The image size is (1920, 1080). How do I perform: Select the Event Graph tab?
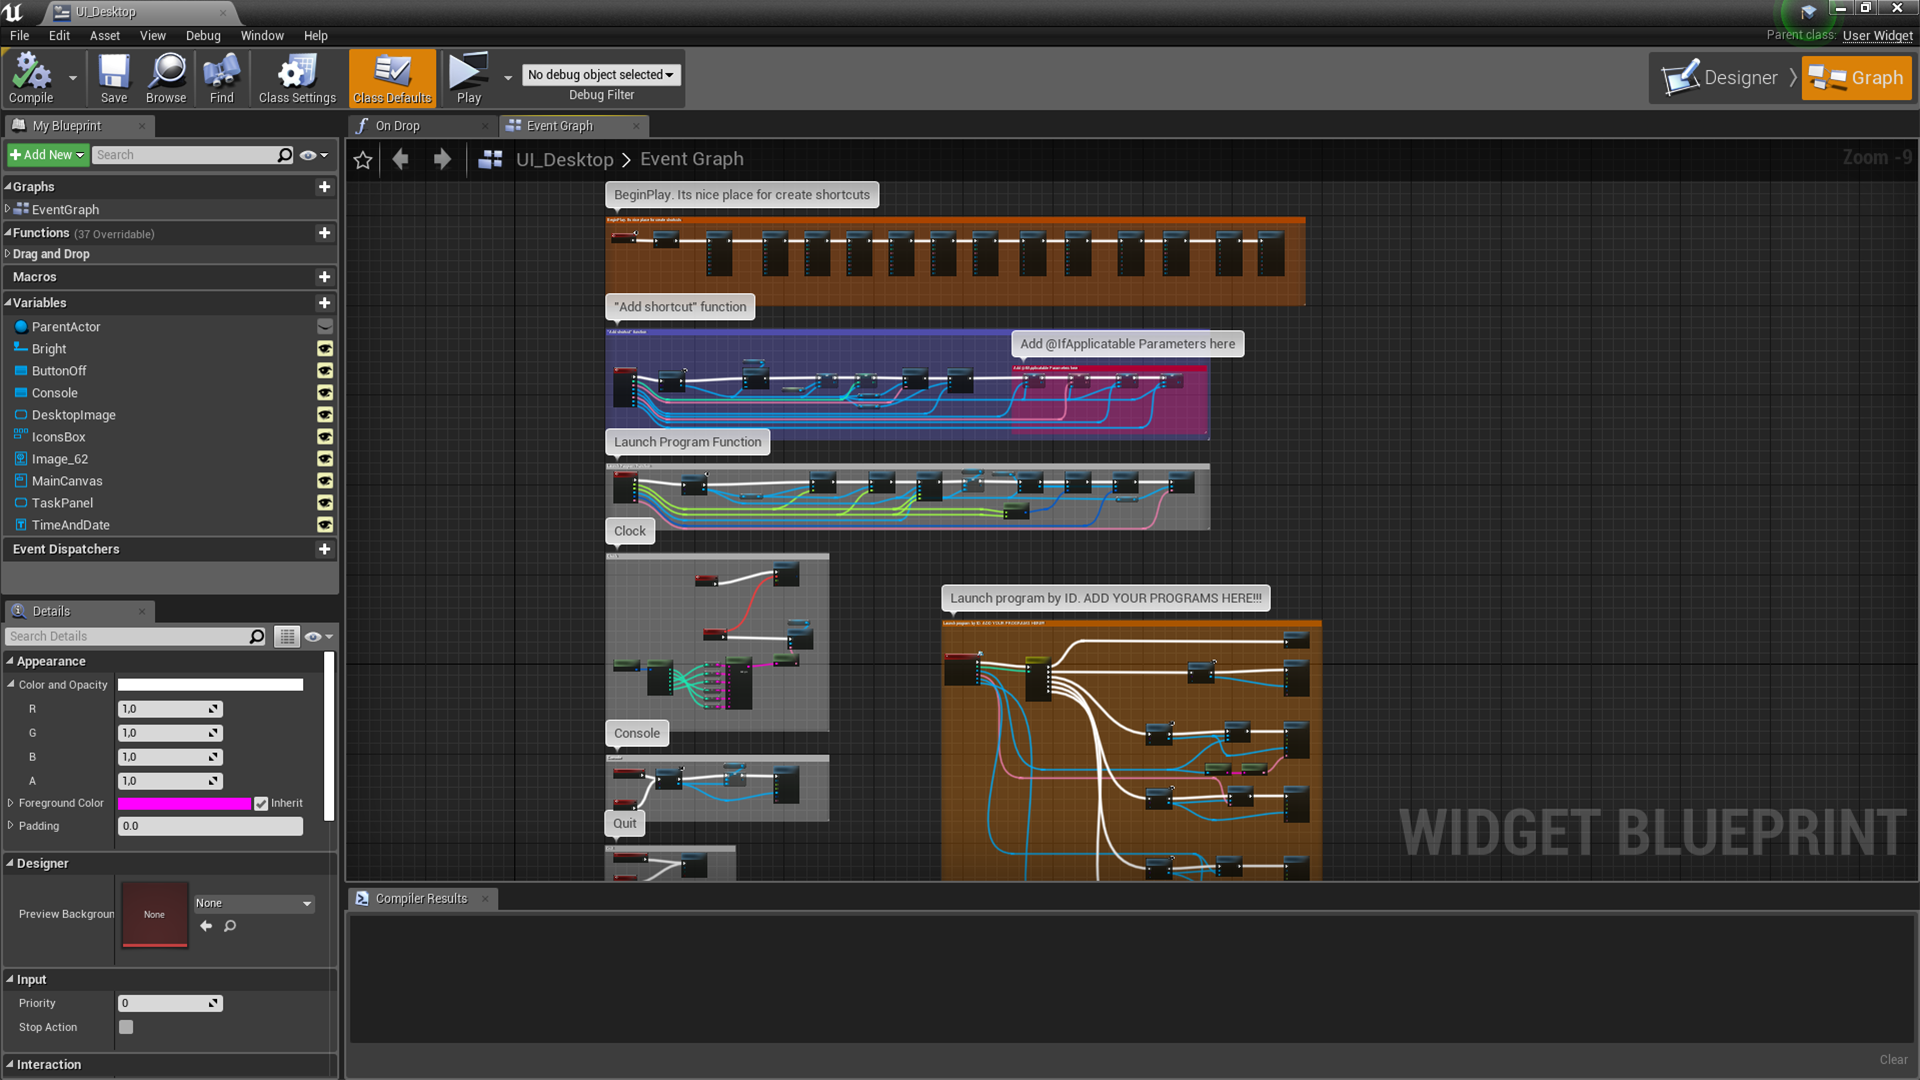[558, 125]
